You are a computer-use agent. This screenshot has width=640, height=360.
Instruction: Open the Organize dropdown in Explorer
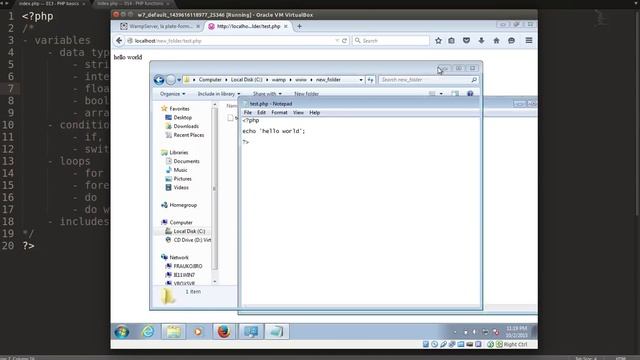click(x=173, y=94)
